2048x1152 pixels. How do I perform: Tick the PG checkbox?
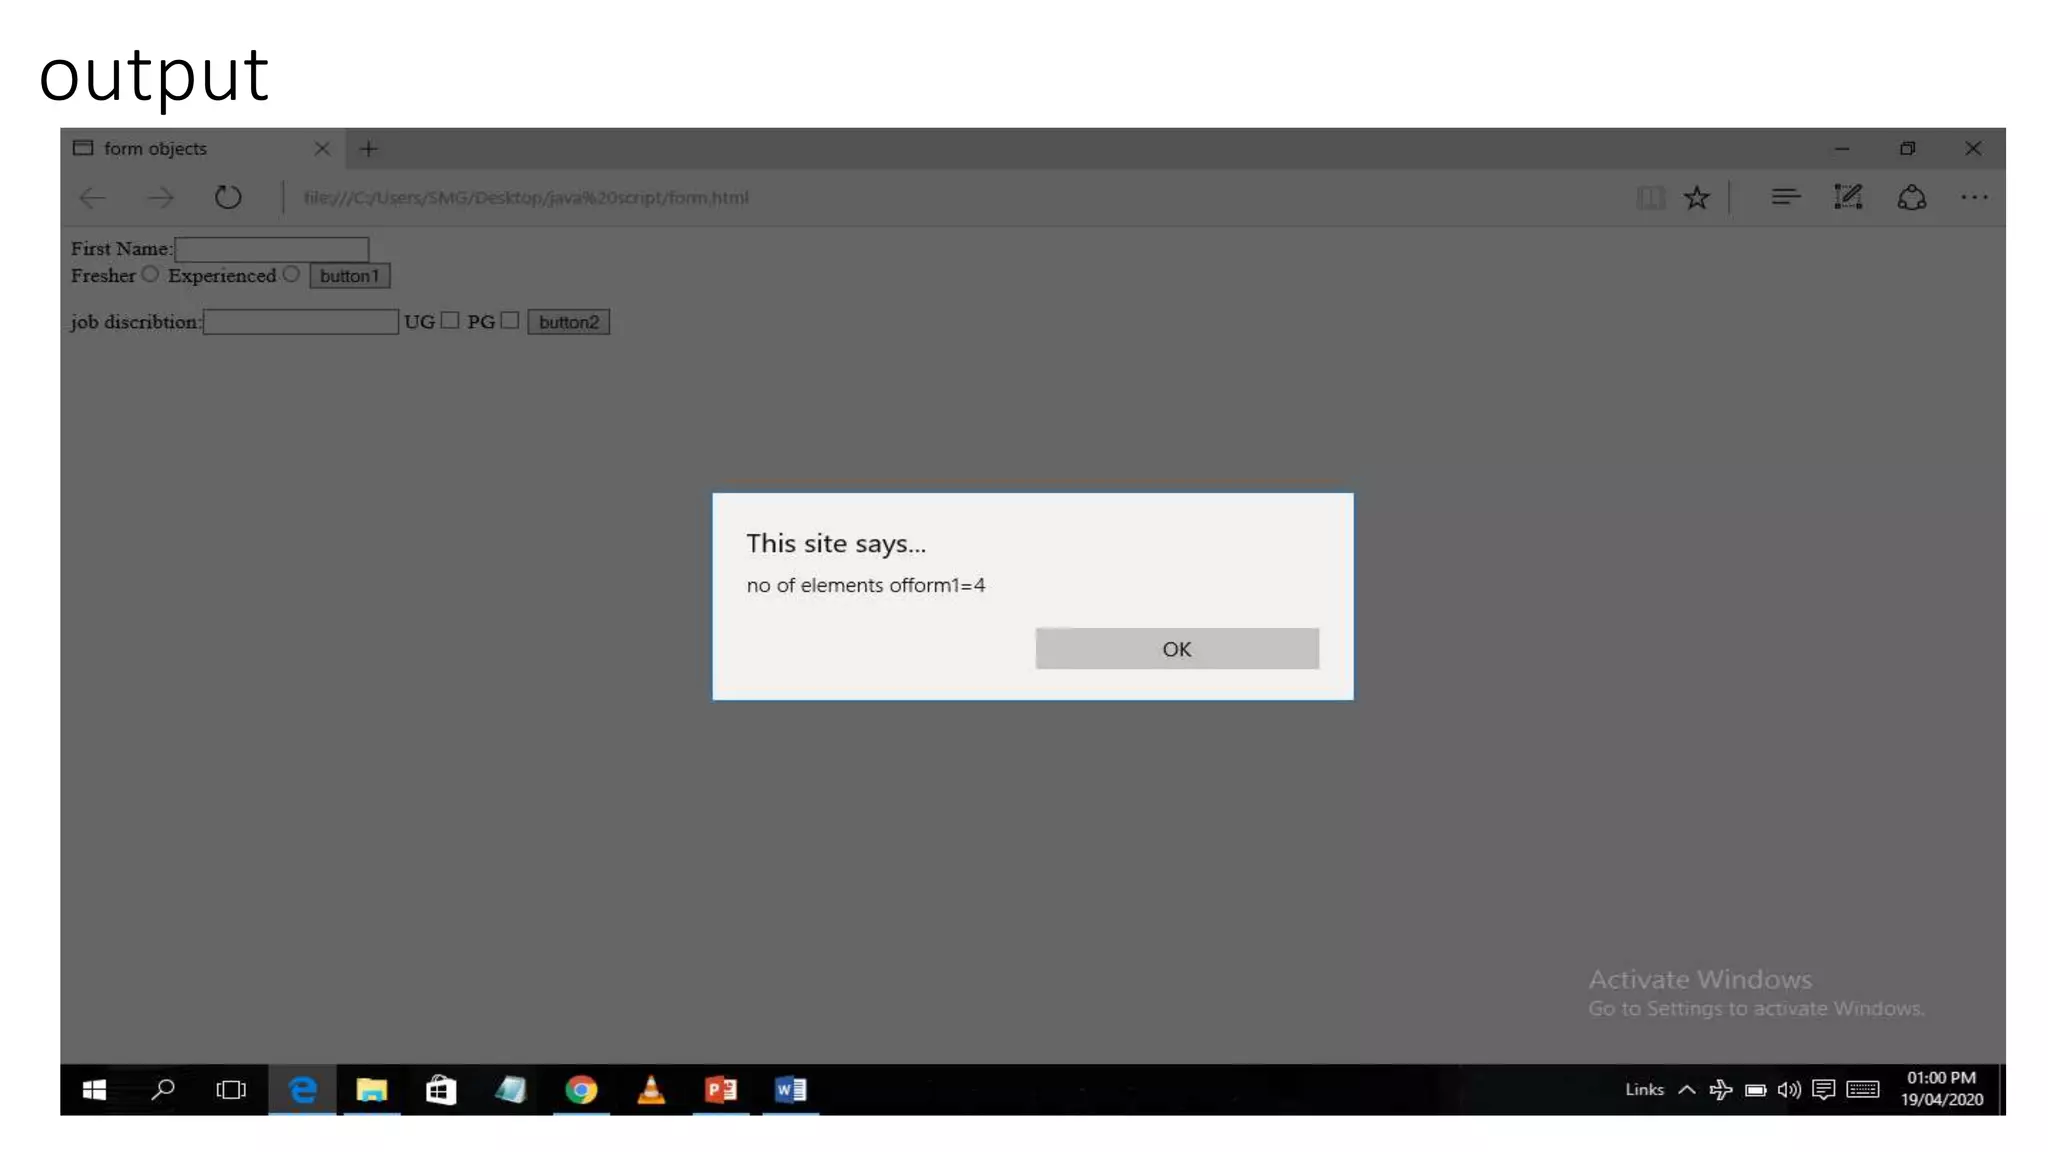tap(510, 320)
